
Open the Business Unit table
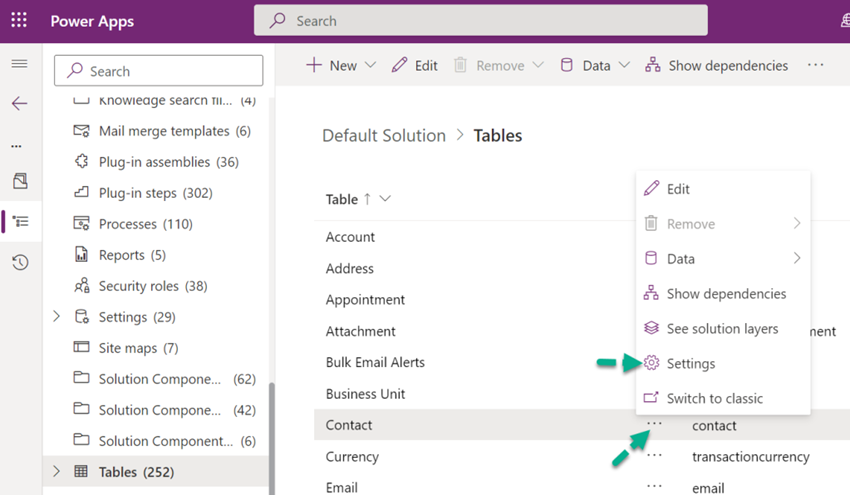tap(365, 394)
